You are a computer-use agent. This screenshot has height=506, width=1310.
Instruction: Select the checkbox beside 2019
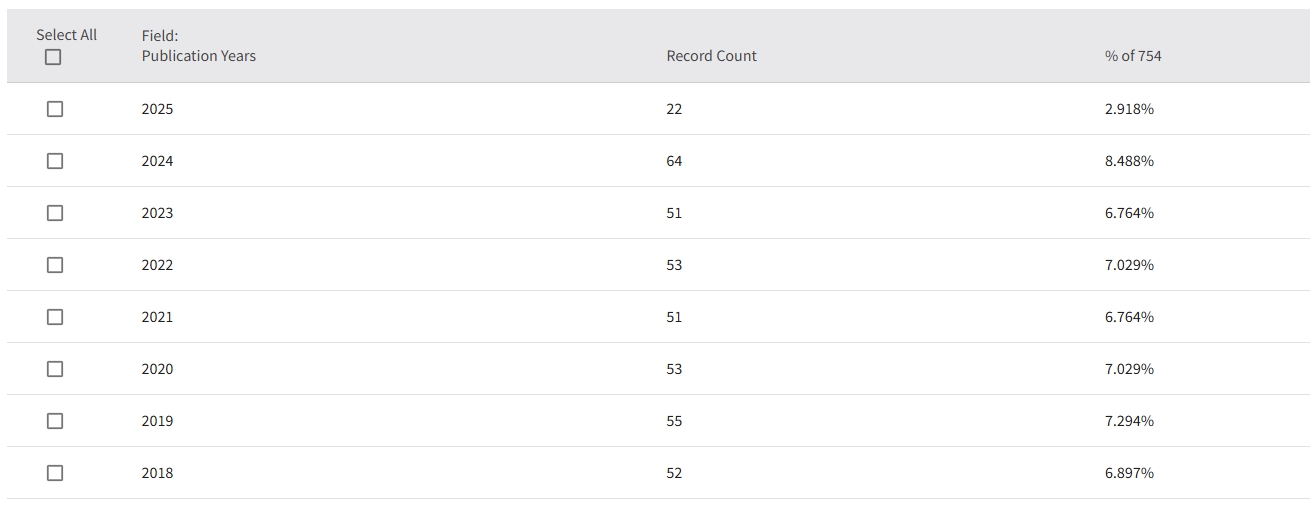55,421
